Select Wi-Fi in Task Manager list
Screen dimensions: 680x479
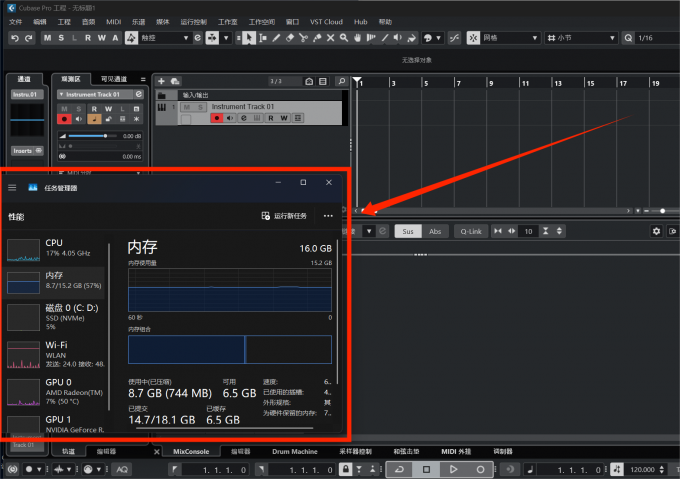point(56,354)
